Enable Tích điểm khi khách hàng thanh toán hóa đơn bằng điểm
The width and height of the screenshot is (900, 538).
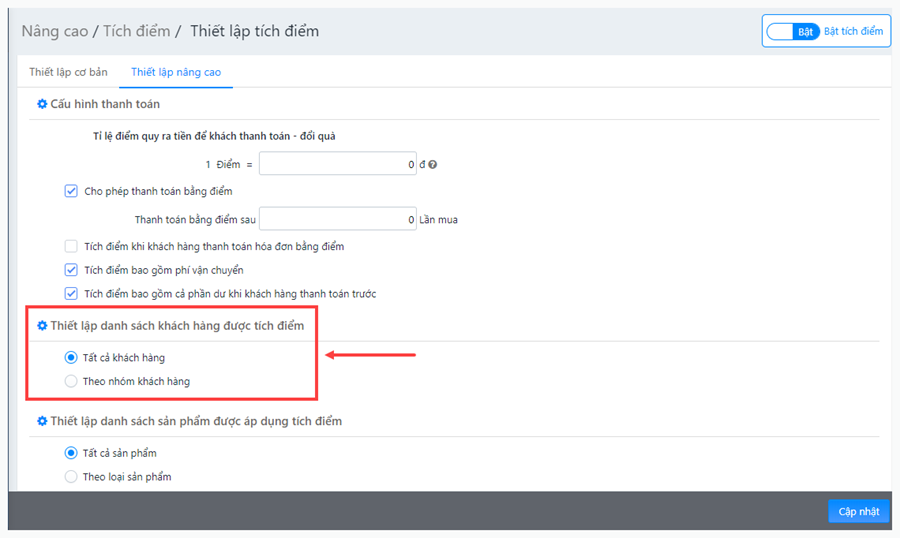tap(71, 246)
